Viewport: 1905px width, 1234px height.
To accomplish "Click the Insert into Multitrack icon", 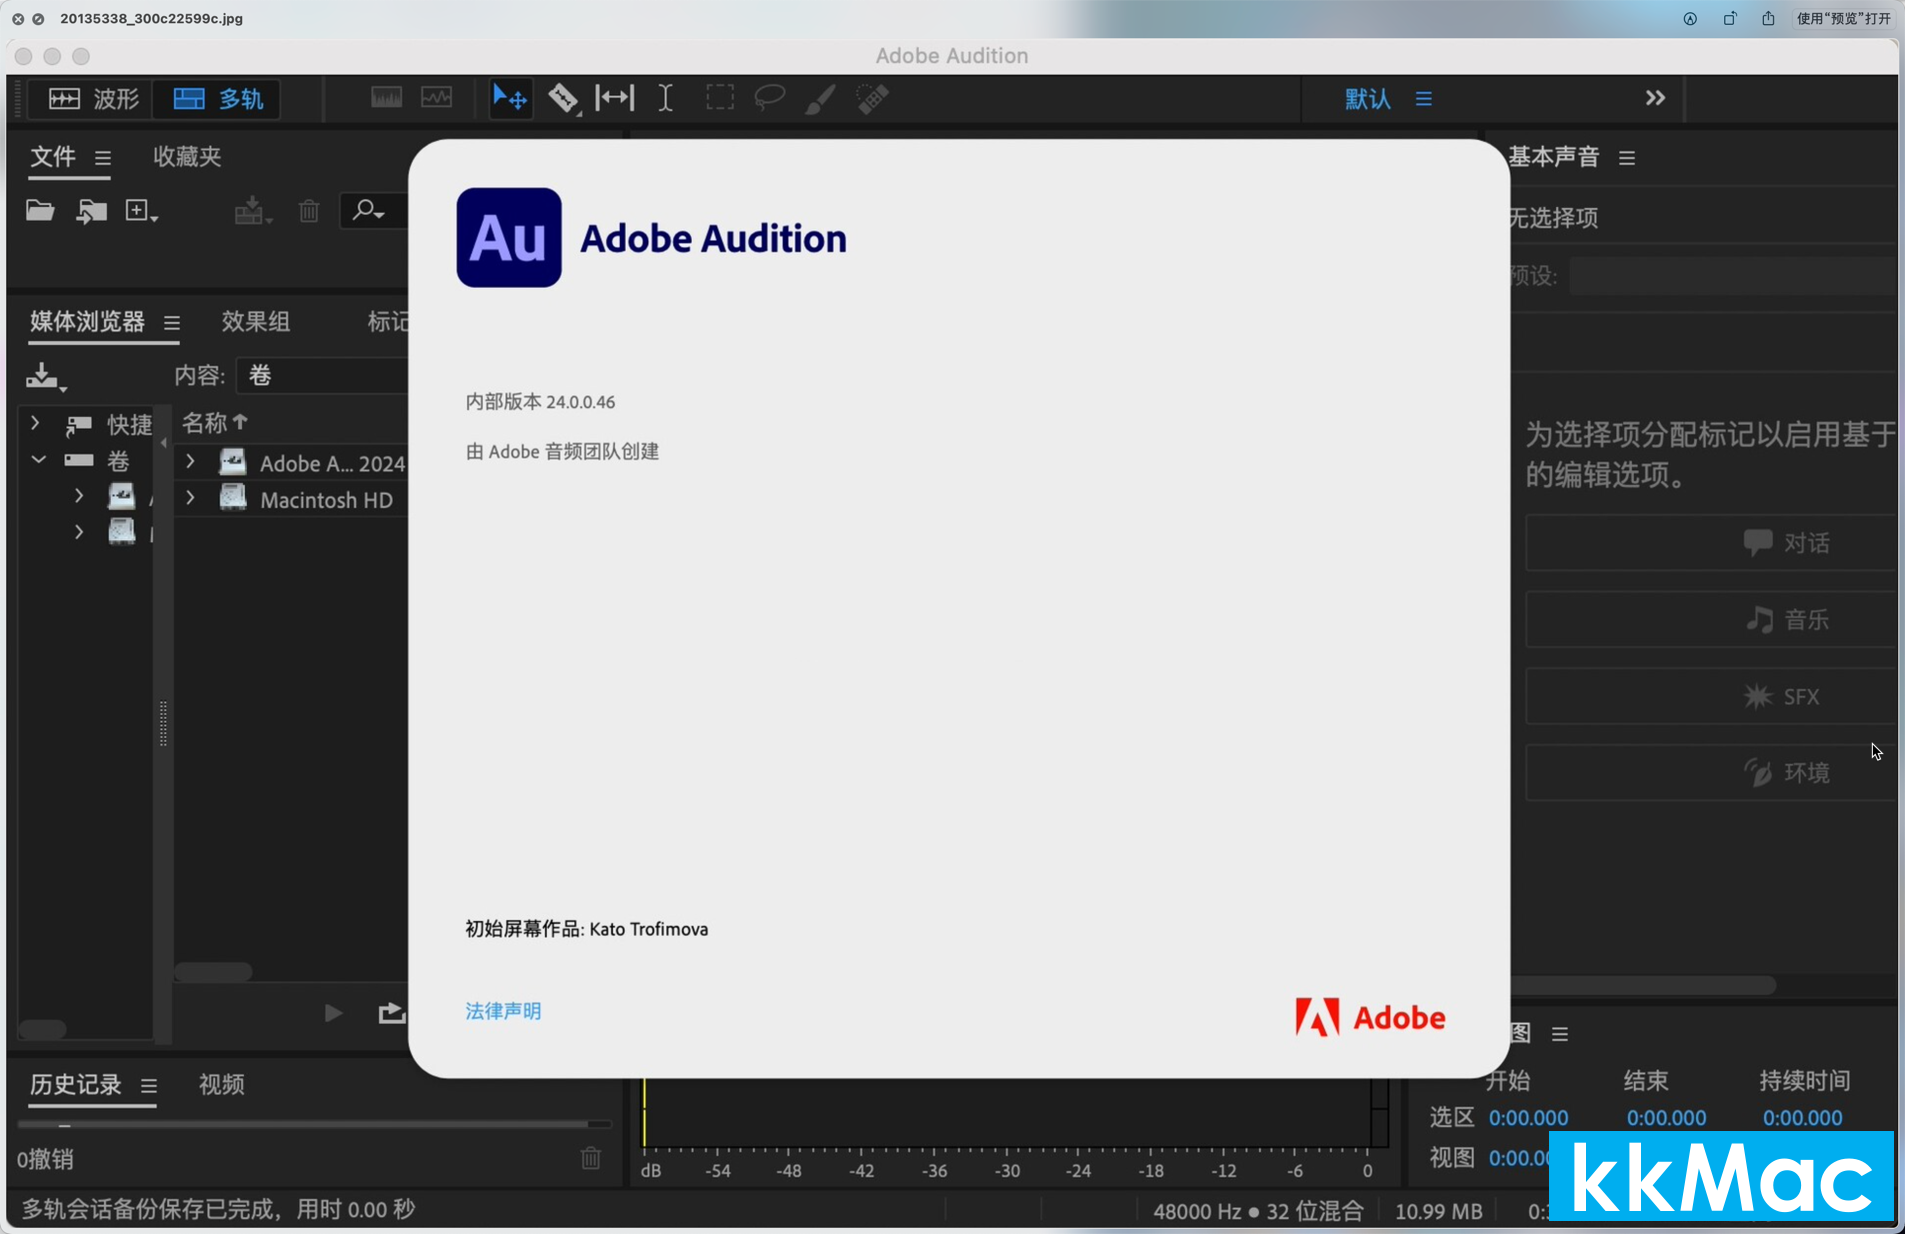I will coord(252,211).
